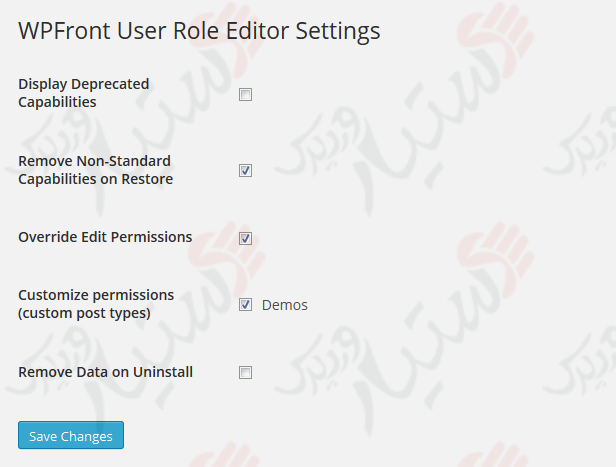This screenshot has height=467, width=616.
Task: Tick the Remove Data on Uninstall checkbox
Action: [x=245, y=372]
